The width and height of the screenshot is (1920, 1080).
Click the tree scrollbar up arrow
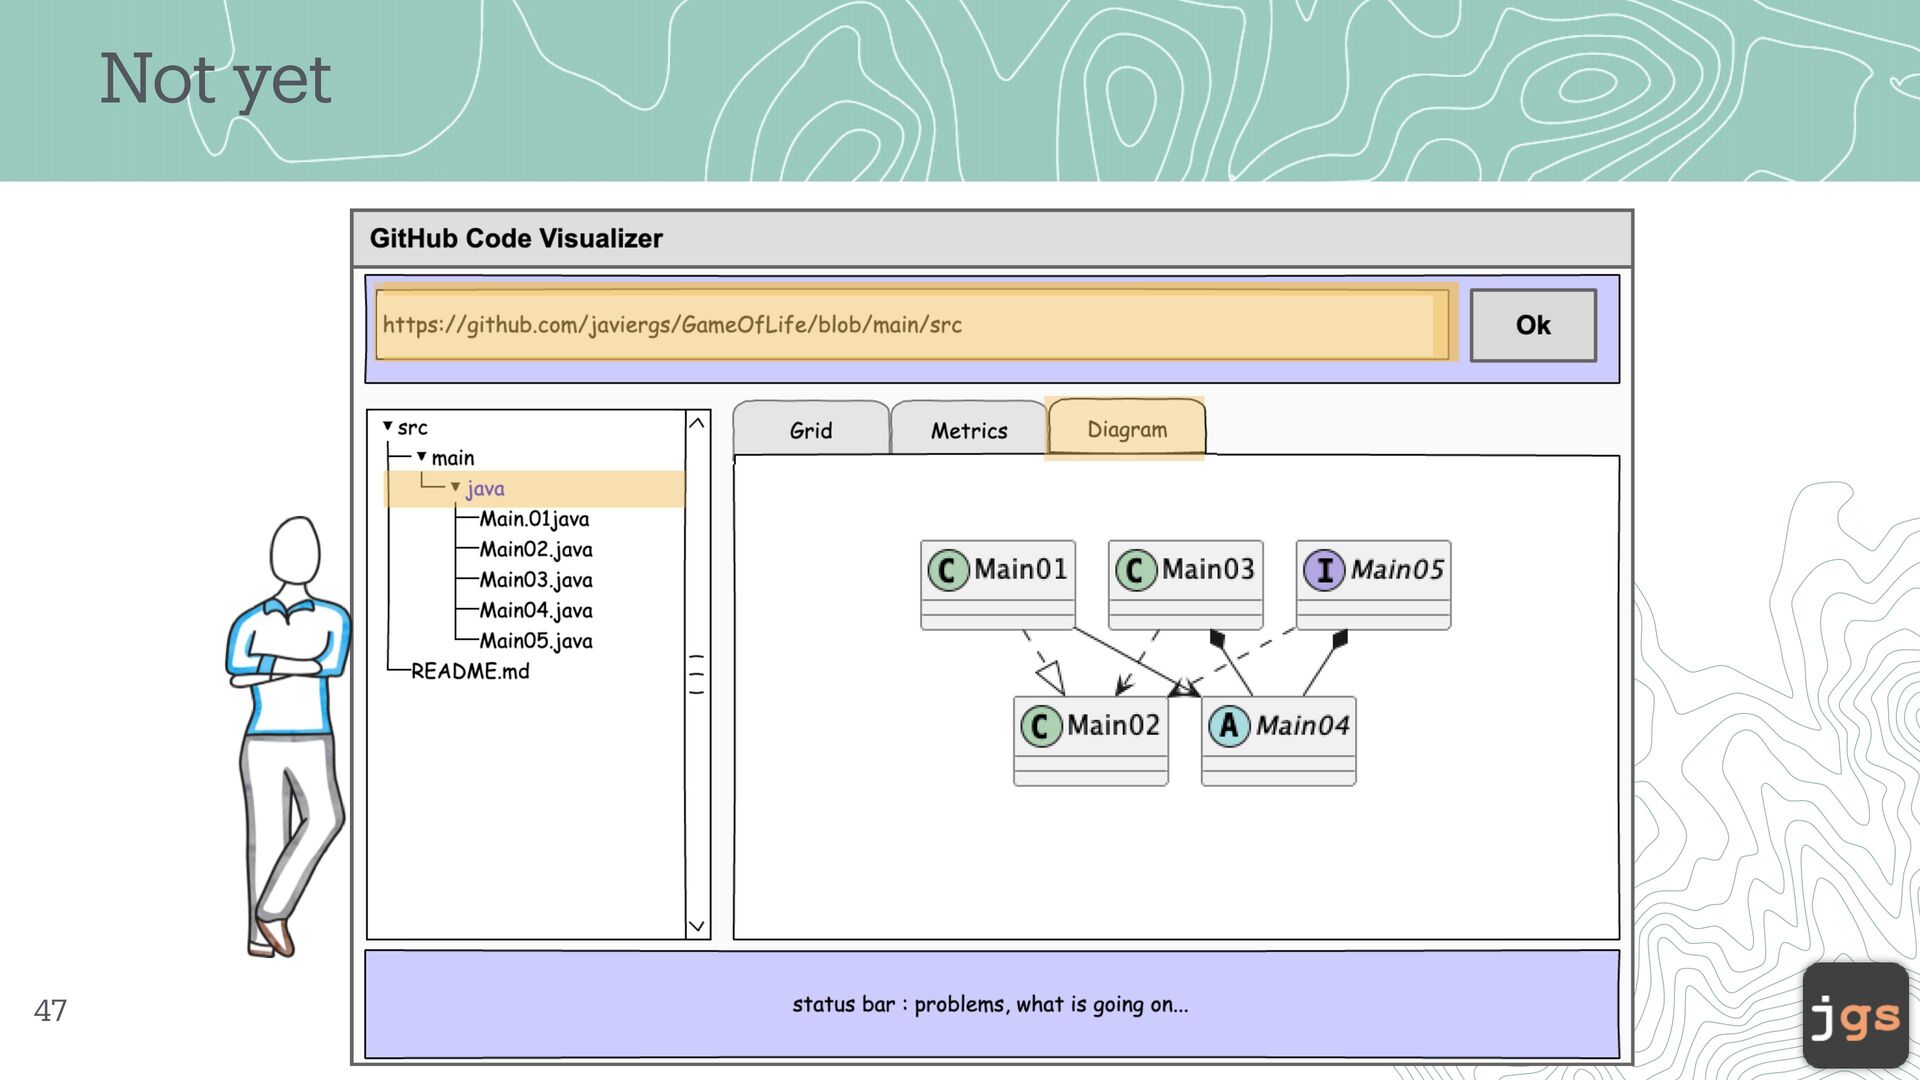click(697, 424)
